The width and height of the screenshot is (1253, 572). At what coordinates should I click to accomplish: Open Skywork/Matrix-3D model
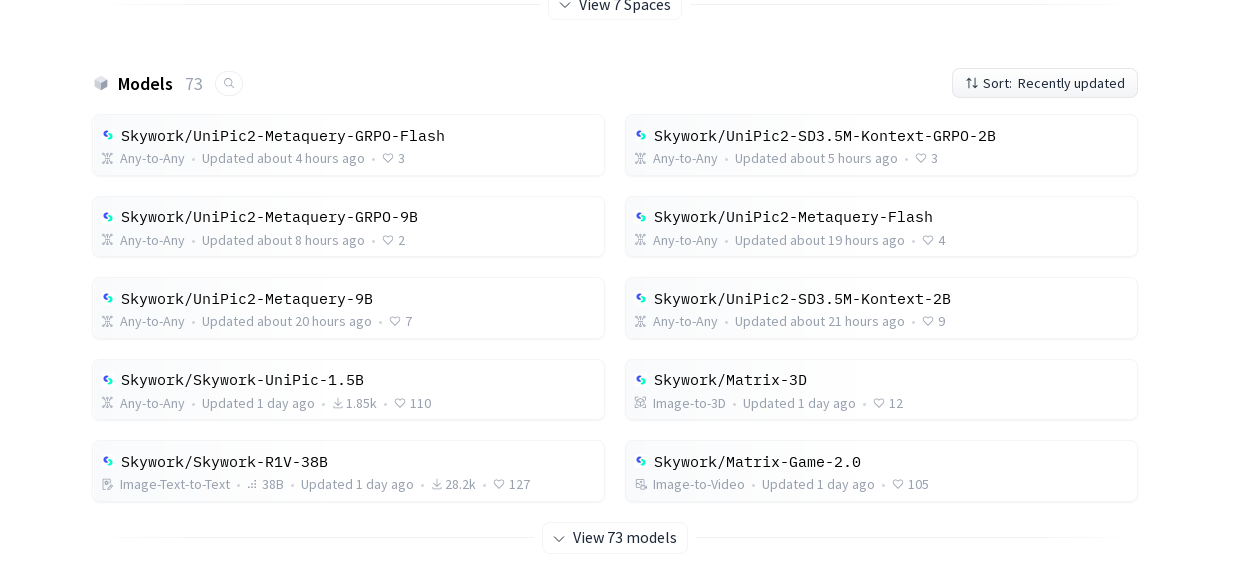click(x=881, y=390)
